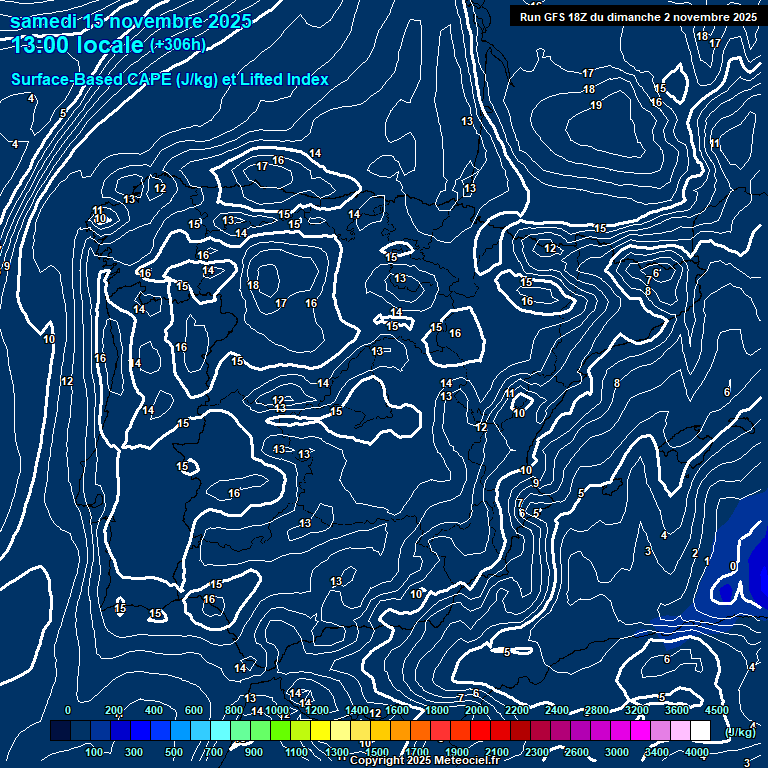The image size is (768, 768).
Task: Click the '400' legend value
Action: (154, 710)
